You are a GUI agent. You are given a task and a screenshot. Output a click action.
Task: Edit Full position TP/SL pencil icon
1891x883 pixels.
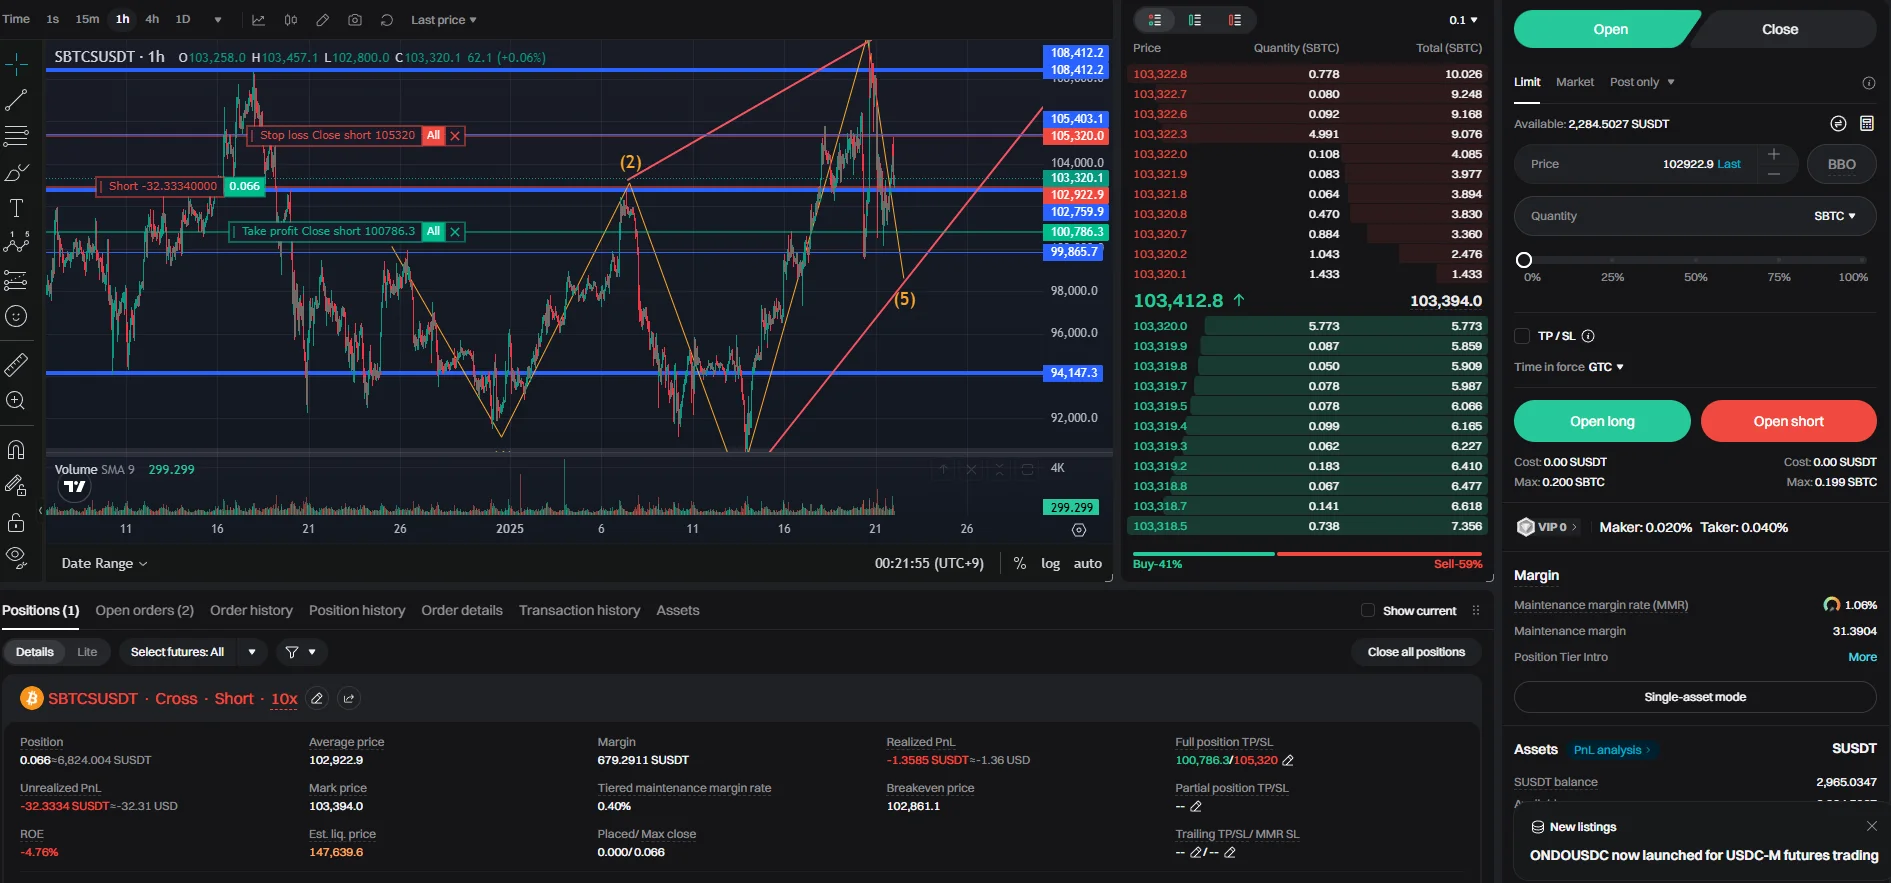tap(1288, 761)
